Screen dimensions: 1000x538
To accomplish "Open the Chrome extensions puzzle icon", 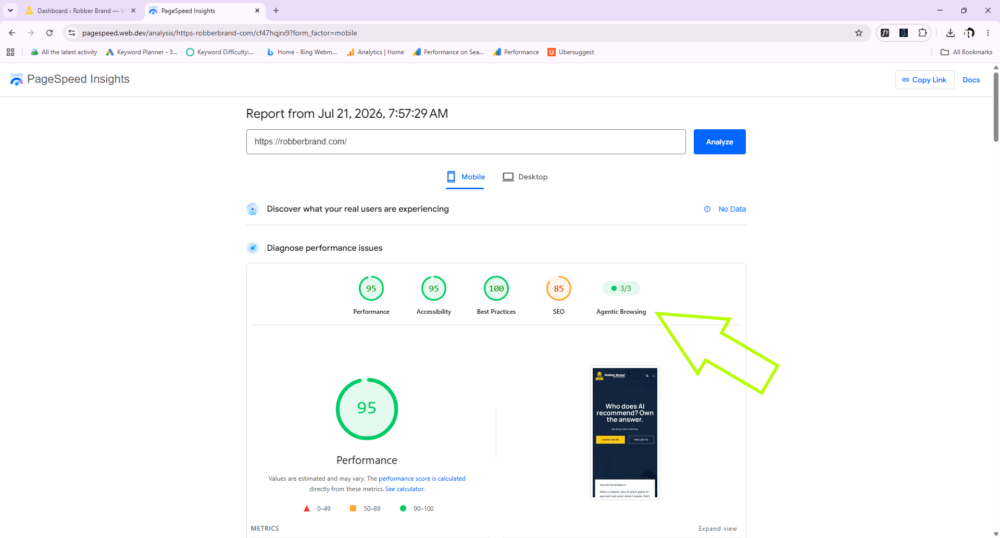I will tap(923, 33).
